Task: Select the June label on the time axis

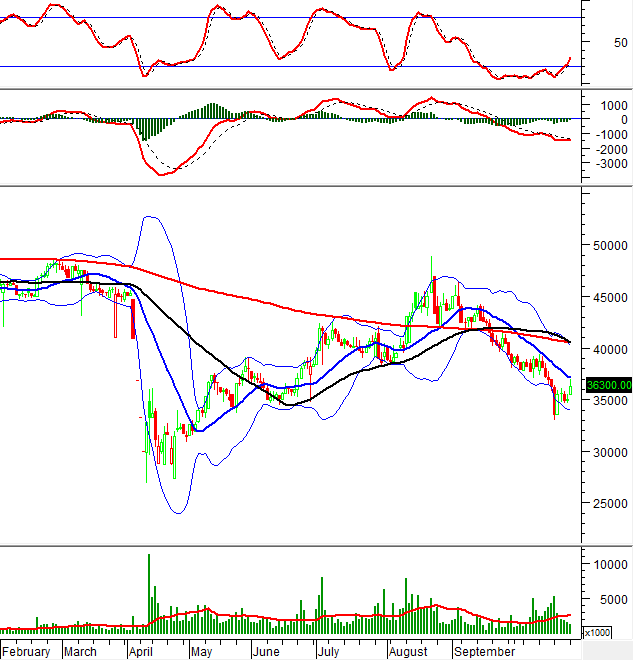Action: [266, 651]
